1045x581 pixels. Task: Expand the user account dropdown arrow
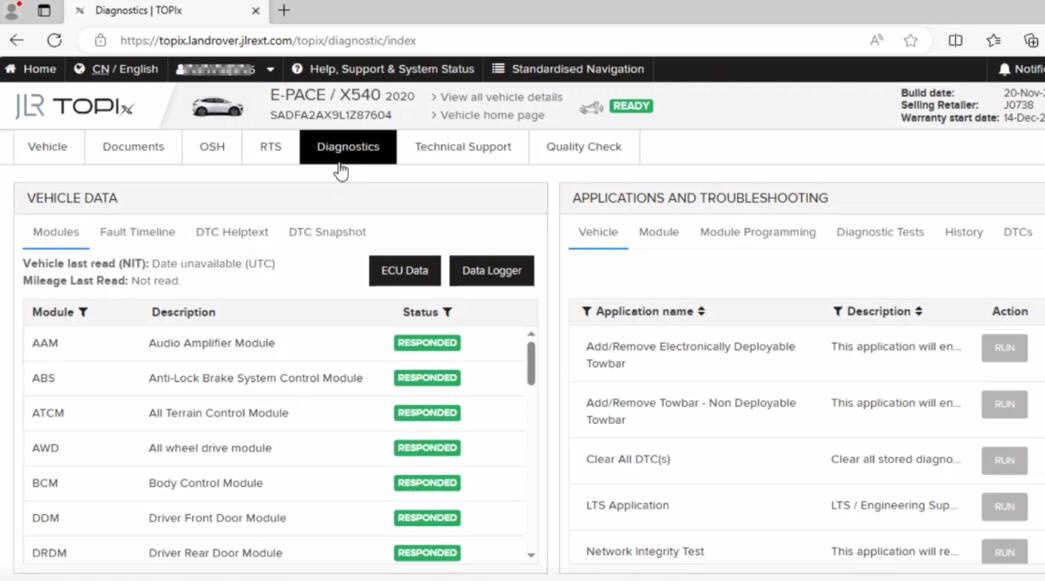[x=270, y=69]
